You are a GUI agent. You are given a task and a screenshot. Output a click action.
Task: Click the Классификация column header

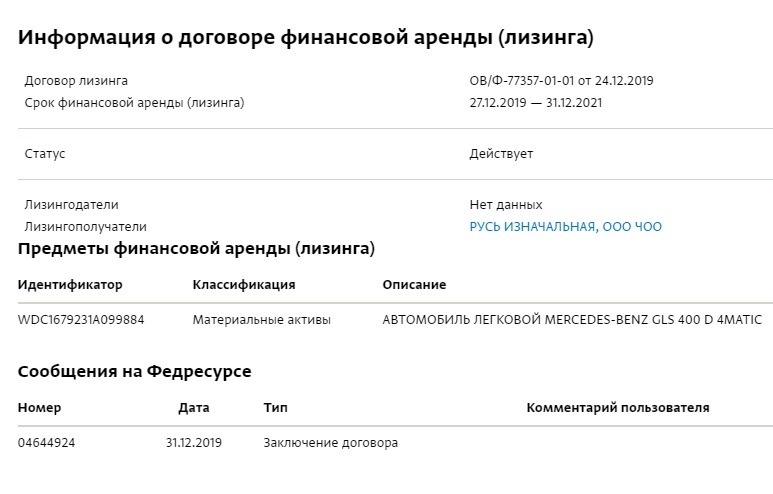click(244, 285)
